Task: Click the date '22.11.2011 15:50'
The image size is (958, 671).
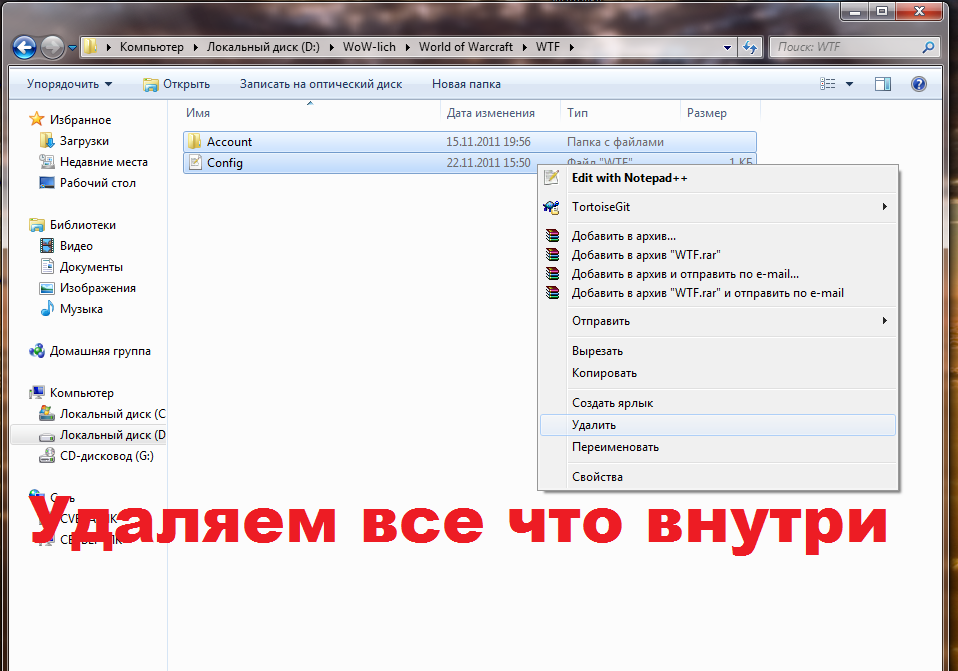Action: 488,163
